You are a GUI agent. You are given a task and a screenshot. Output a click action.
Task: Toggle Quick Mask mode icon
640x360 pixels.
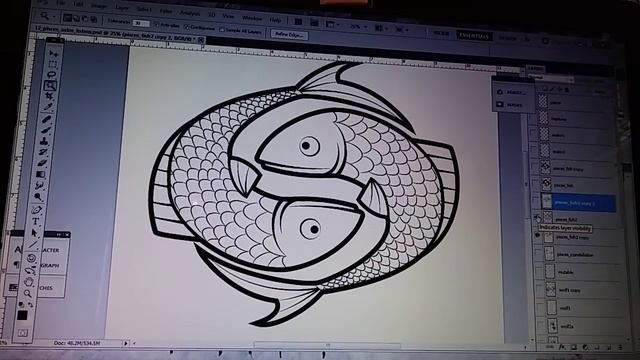23,333
